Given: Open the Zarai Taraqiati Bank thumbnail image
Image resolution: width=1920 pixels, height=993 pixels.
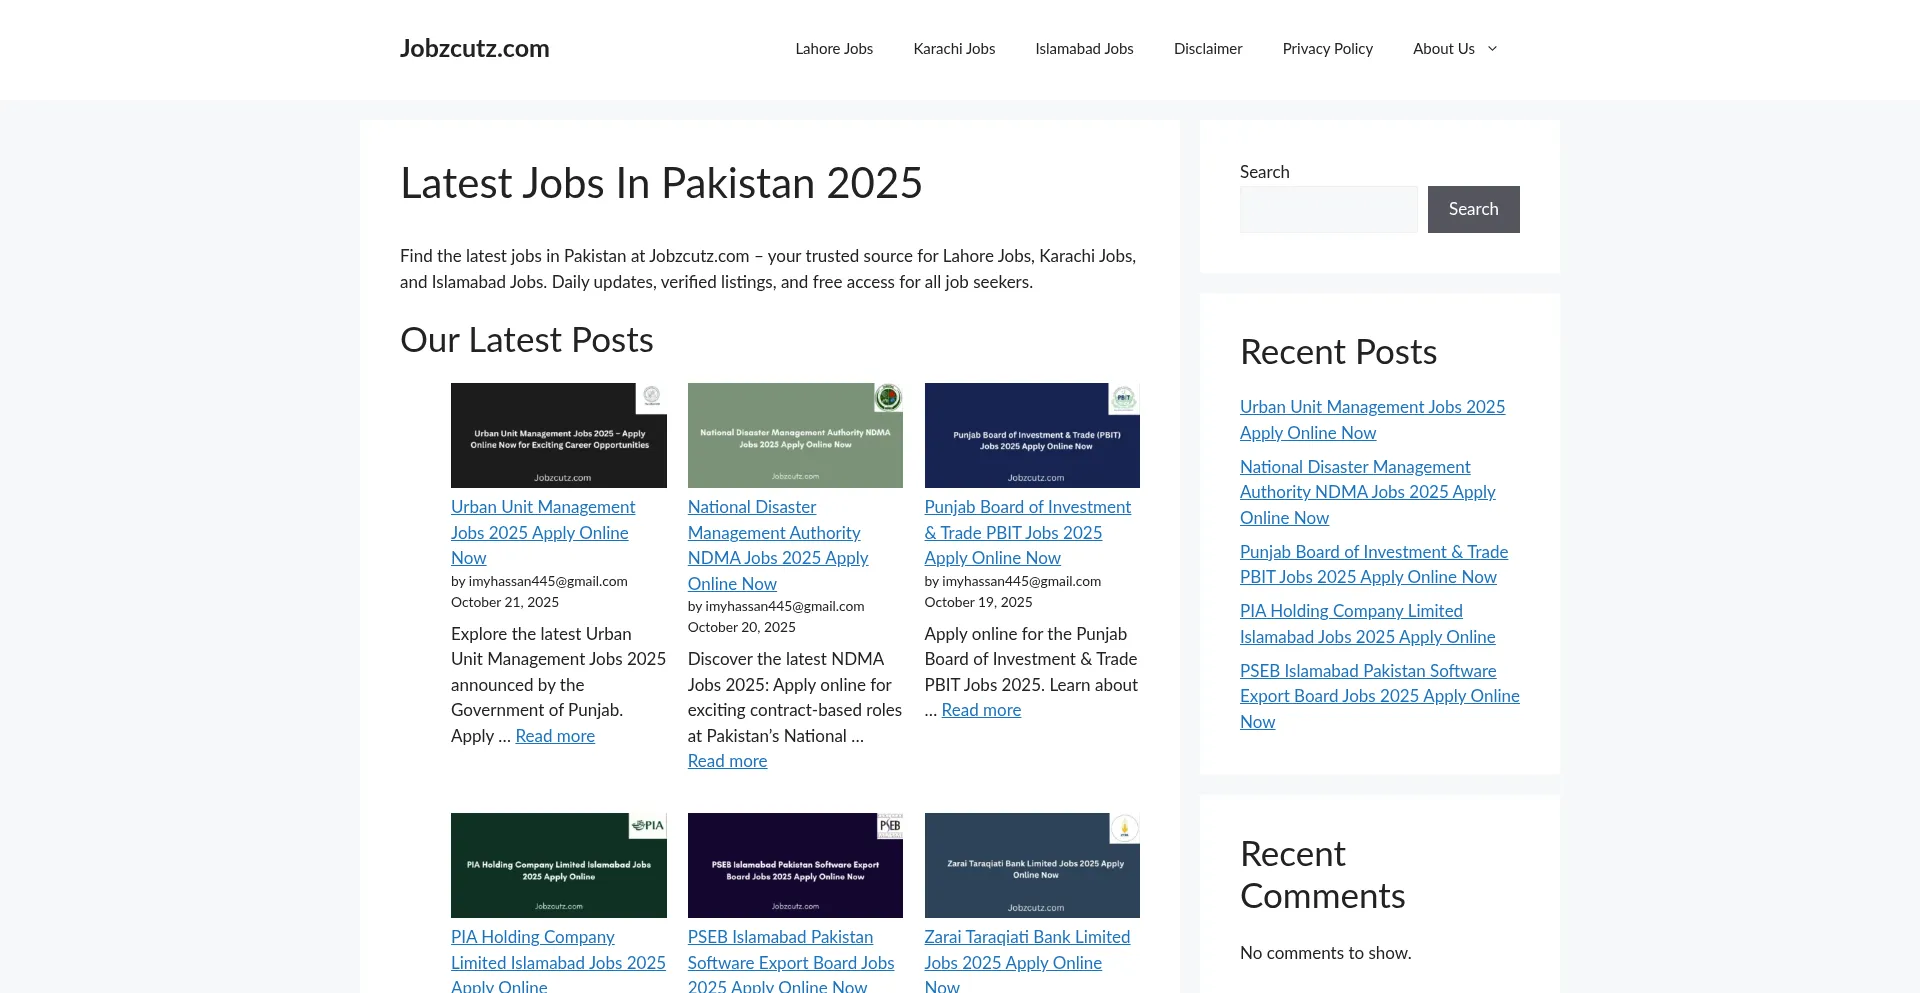Looking at the screenshot, I should pyautogui.click(x=1032, y=865).
